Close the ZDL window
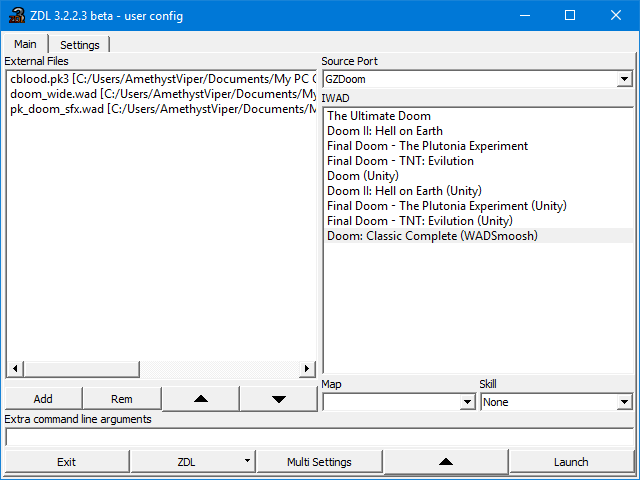This screenshot has height=480, width=640. (x=616, y=16)
